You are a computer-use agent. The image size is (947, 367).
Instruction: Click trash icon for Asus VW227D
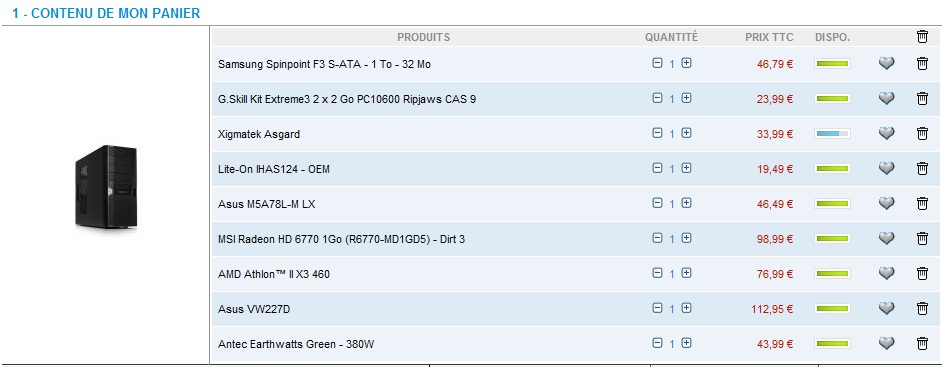point(922,308)
